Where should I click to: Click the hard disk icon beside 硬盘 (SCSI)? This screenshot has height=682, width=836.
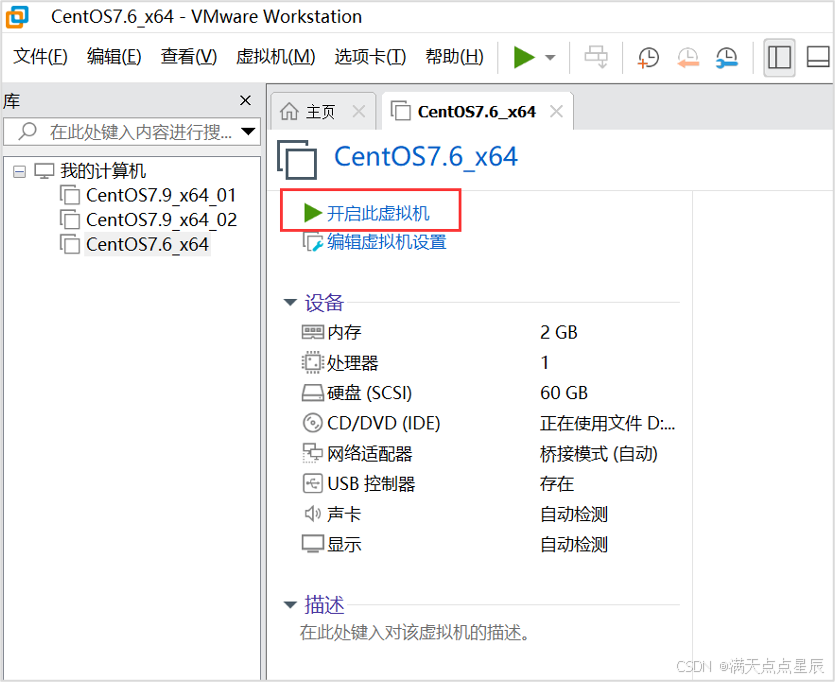[x=312, y=393]
